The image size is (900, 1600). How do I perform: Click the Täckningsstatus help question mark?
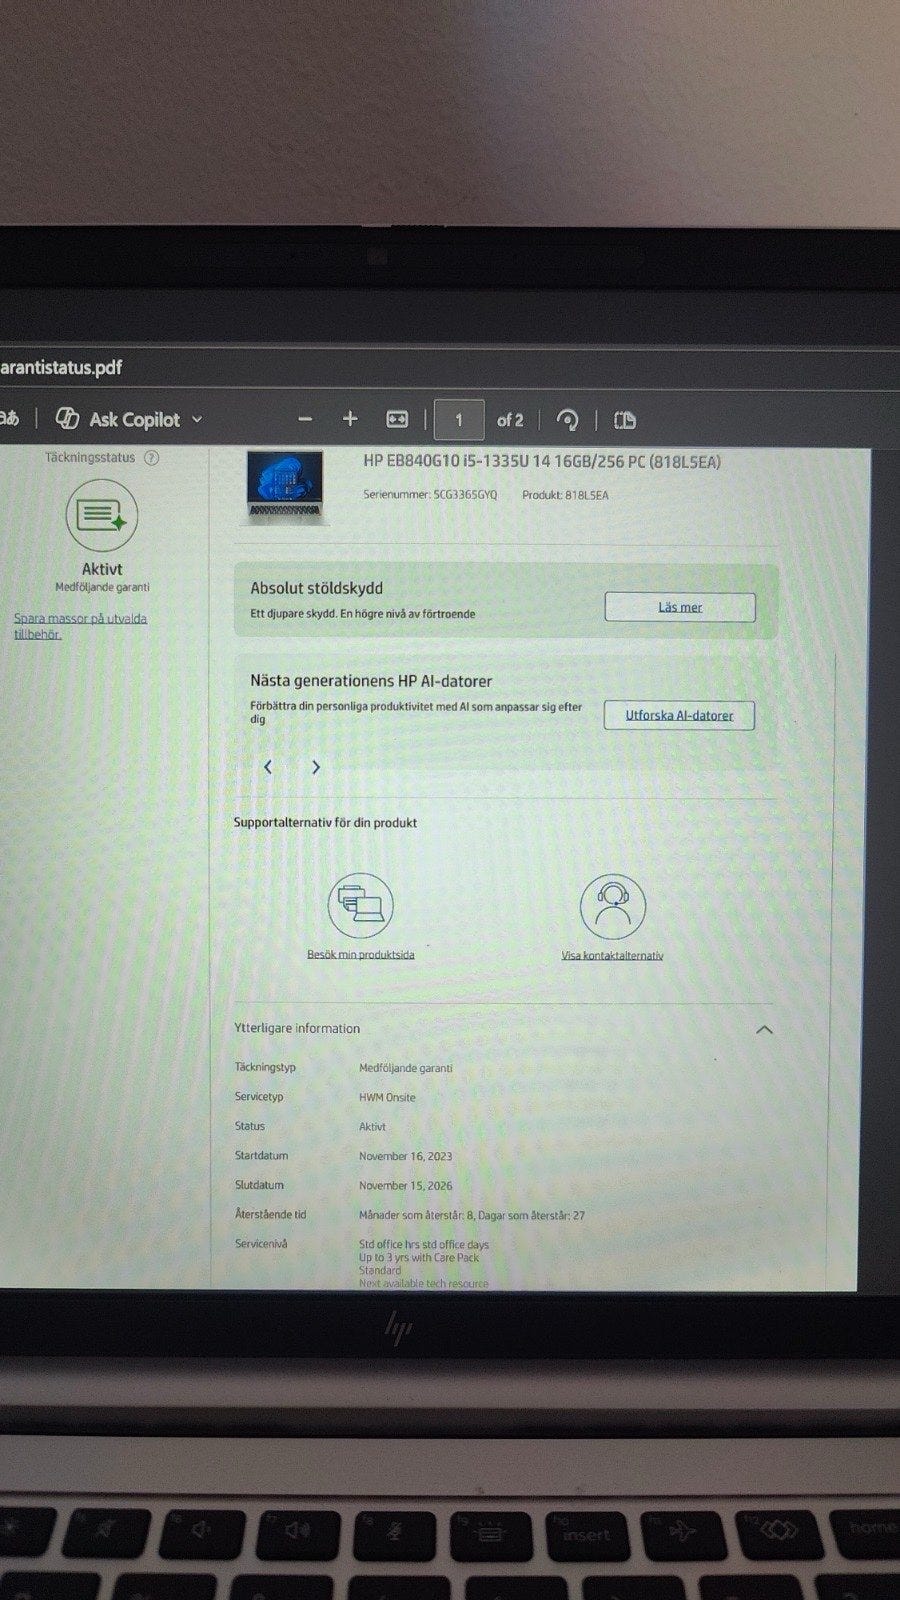pyautogui.click(x=152, y=458)
